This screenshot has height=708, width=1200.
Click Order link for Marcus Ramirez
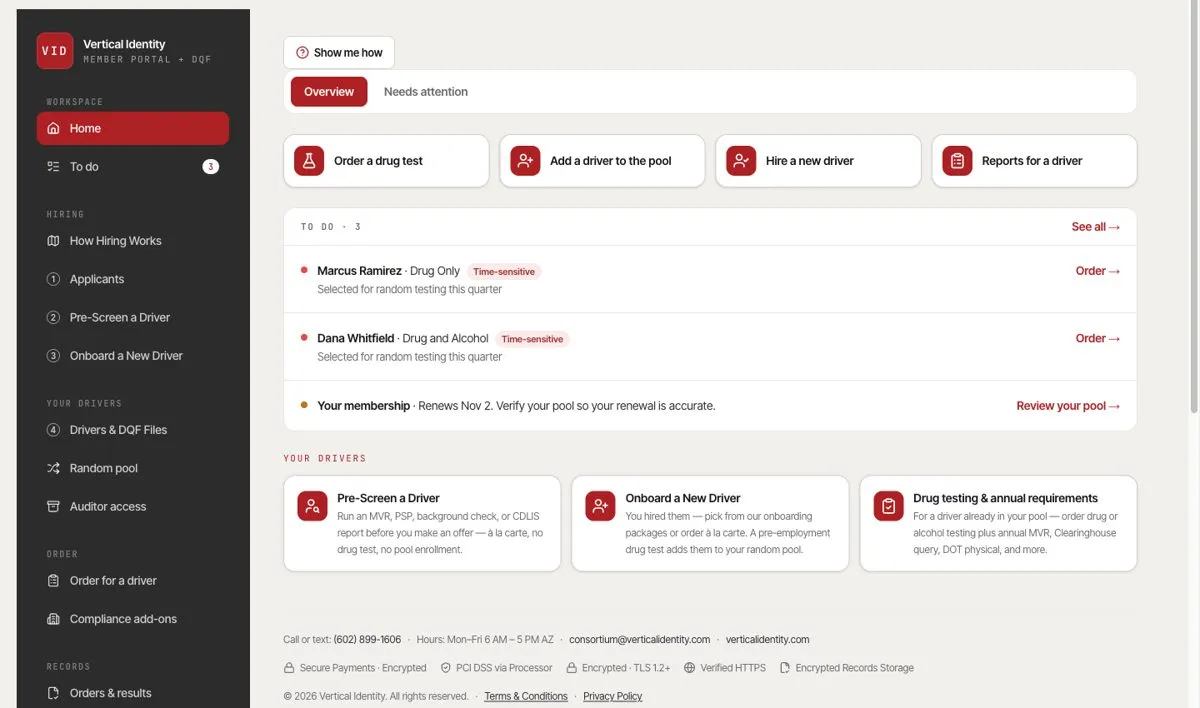(x=1098, y=271)
